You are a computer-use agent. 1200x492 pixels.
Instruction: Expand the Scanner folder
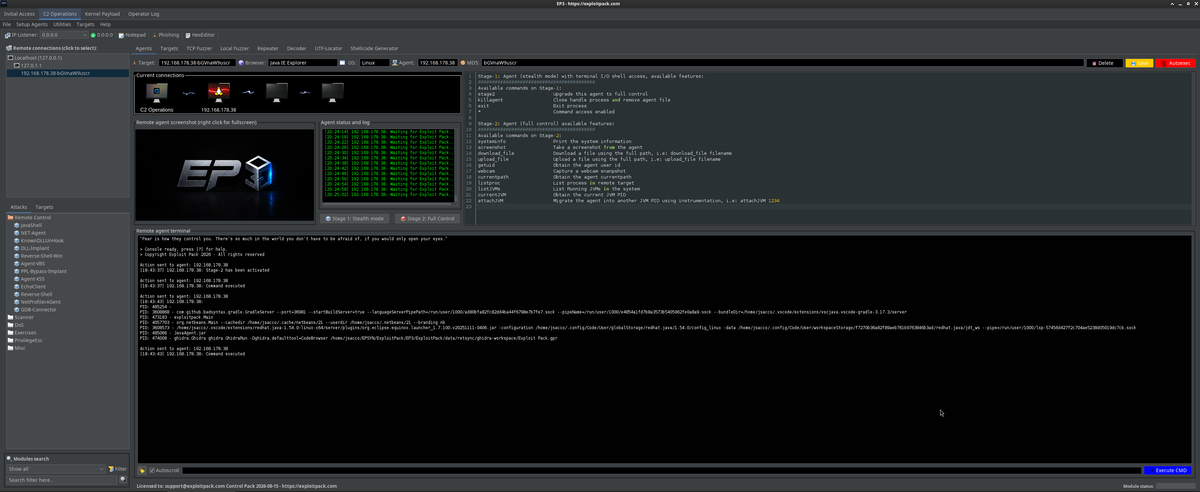[x=19, y=318]
